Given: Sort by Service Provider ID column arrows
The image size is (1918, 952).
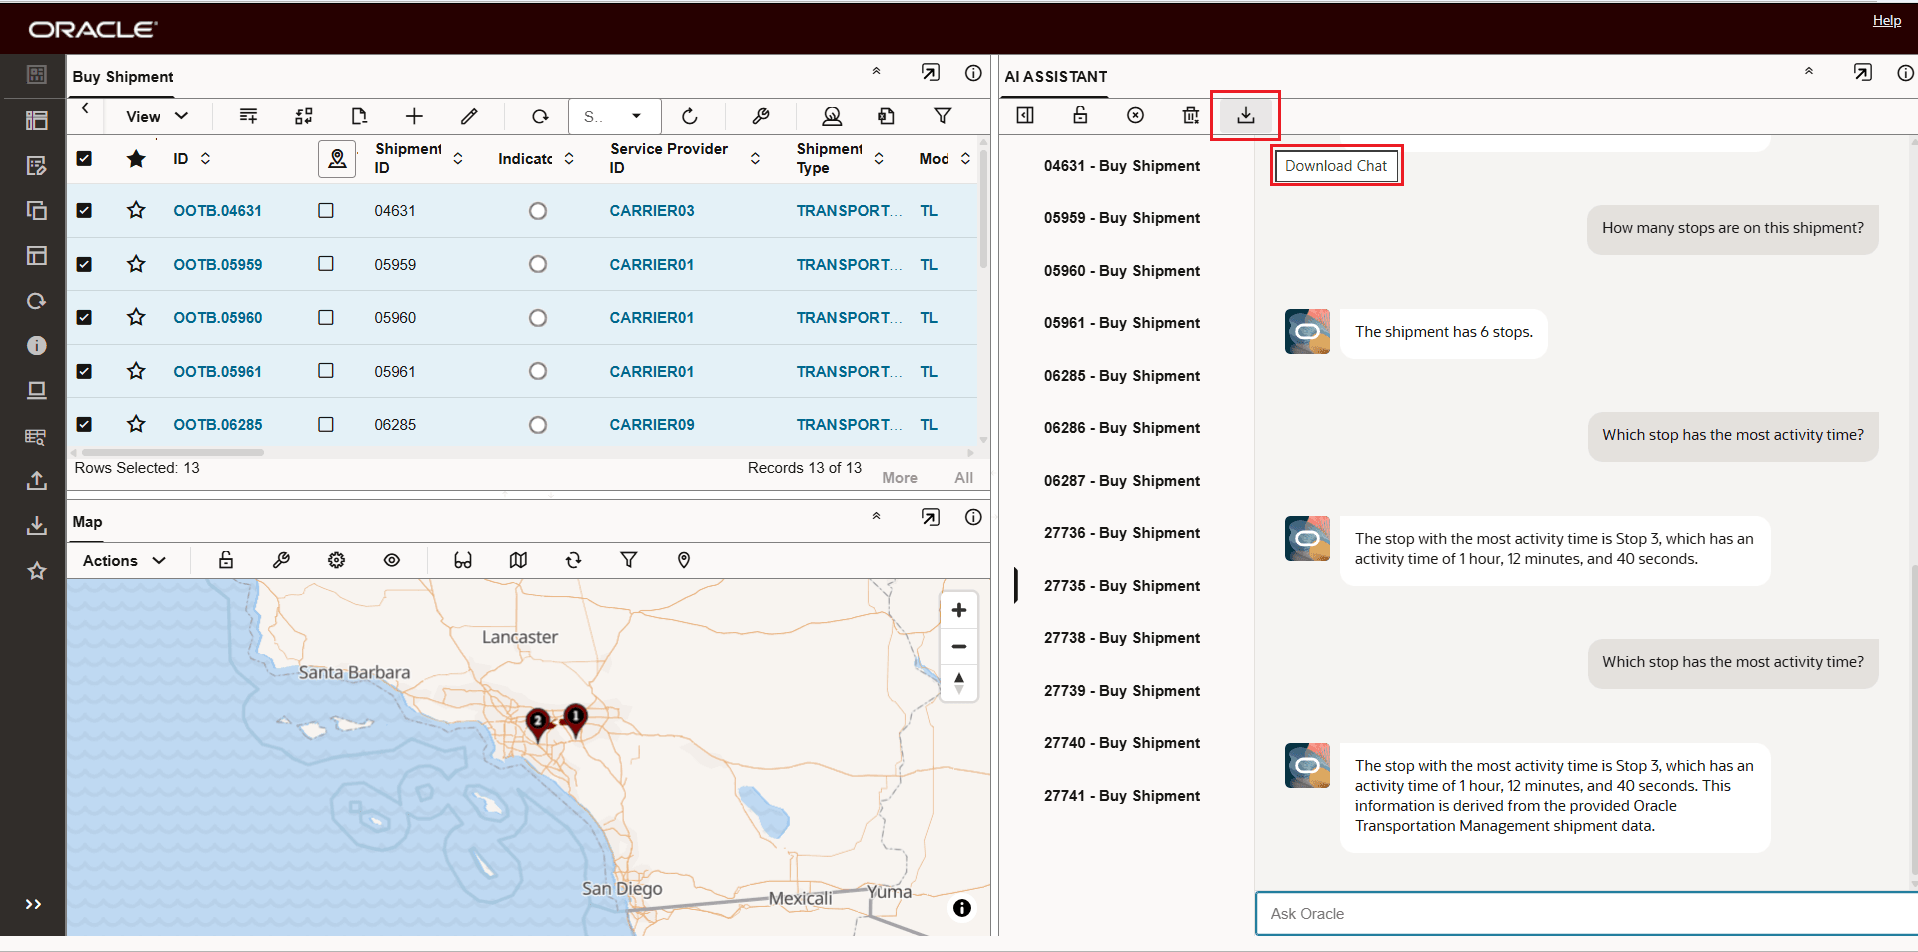Looking at the screenshot, I should [x=755, y=158].
